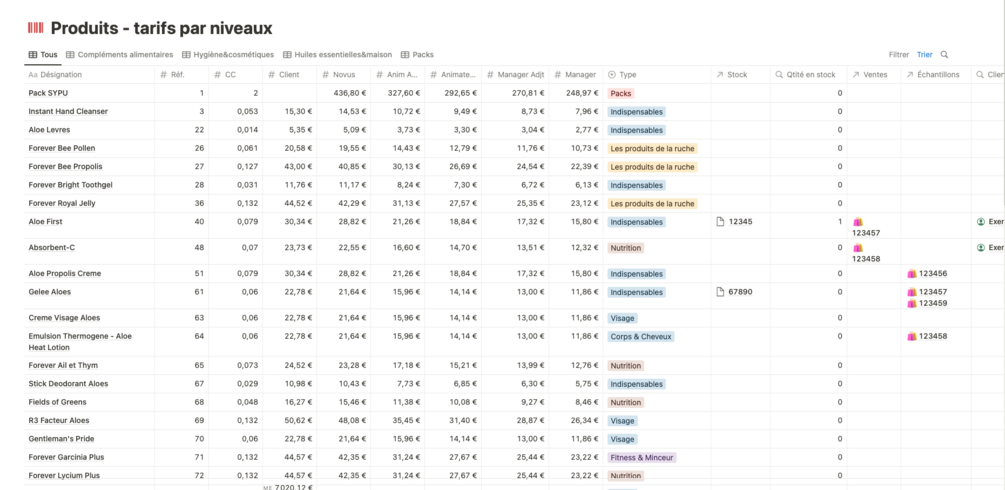
Task: Click the arrow icon in the Stock column header
Action: pyautogui.click(x=719, y=75)
